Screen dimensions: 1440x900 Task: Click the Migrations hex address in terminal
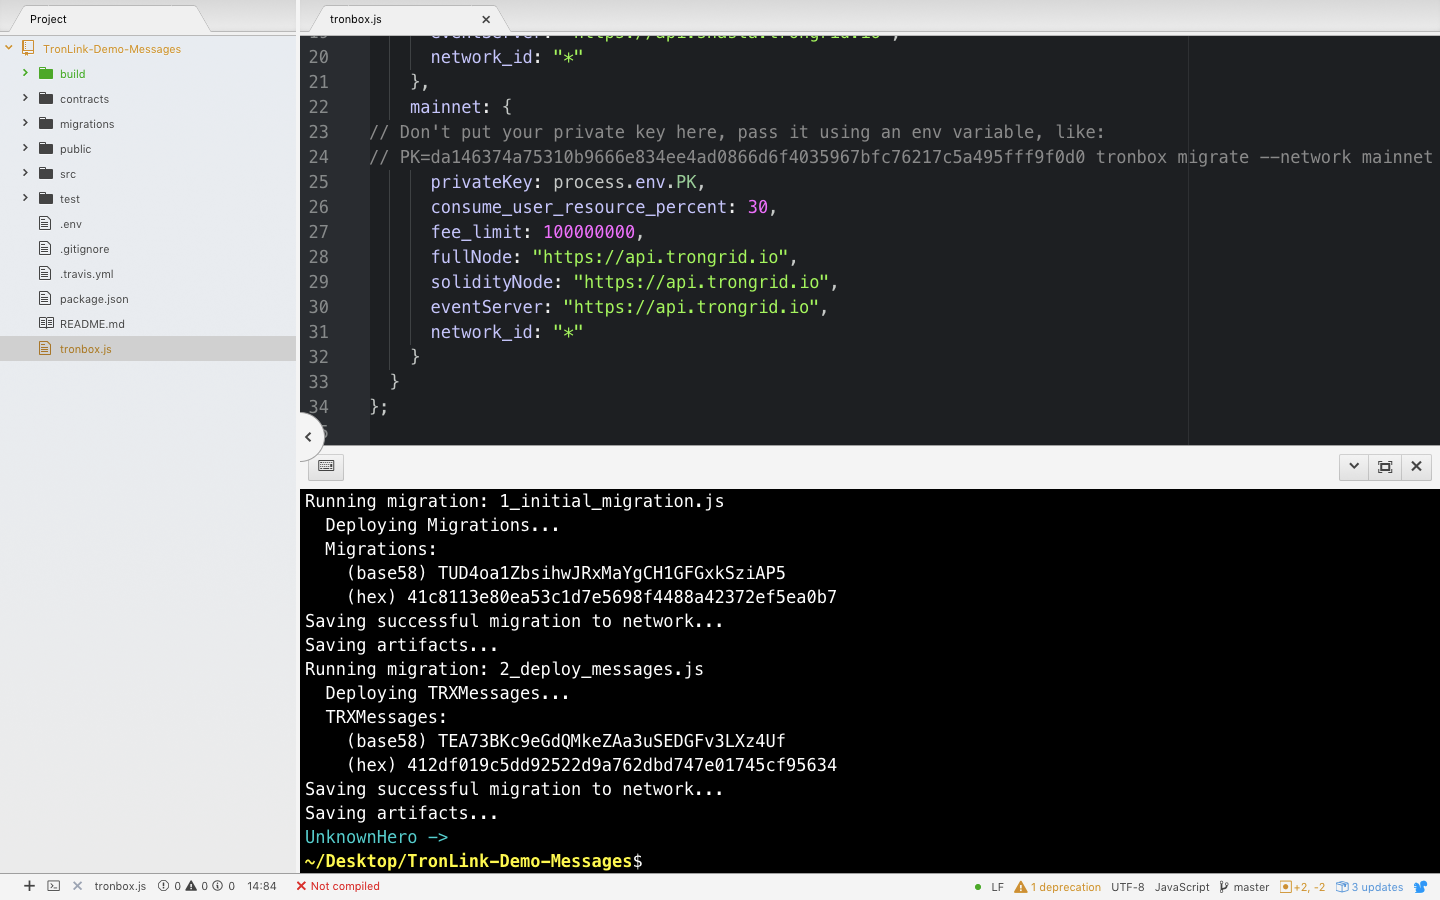point(622,597)
